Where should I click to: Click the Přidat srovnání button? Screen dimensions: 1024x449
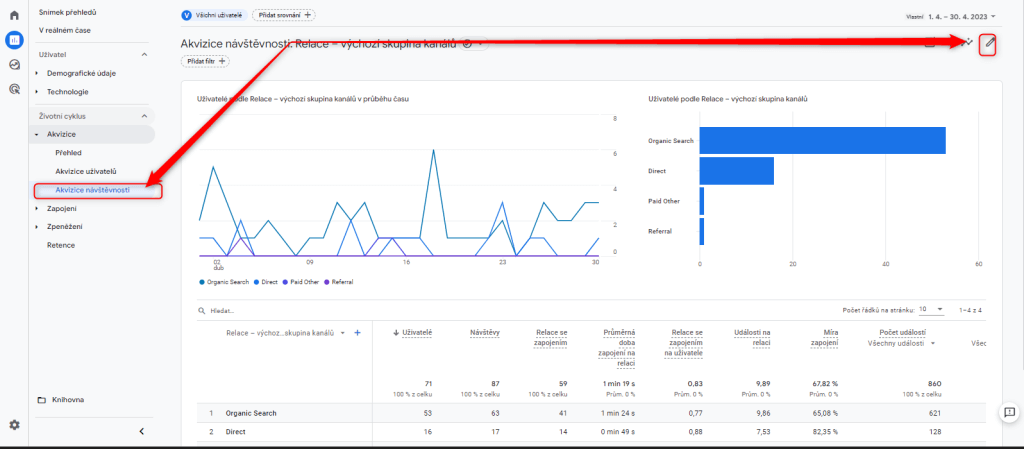(283, 15)
